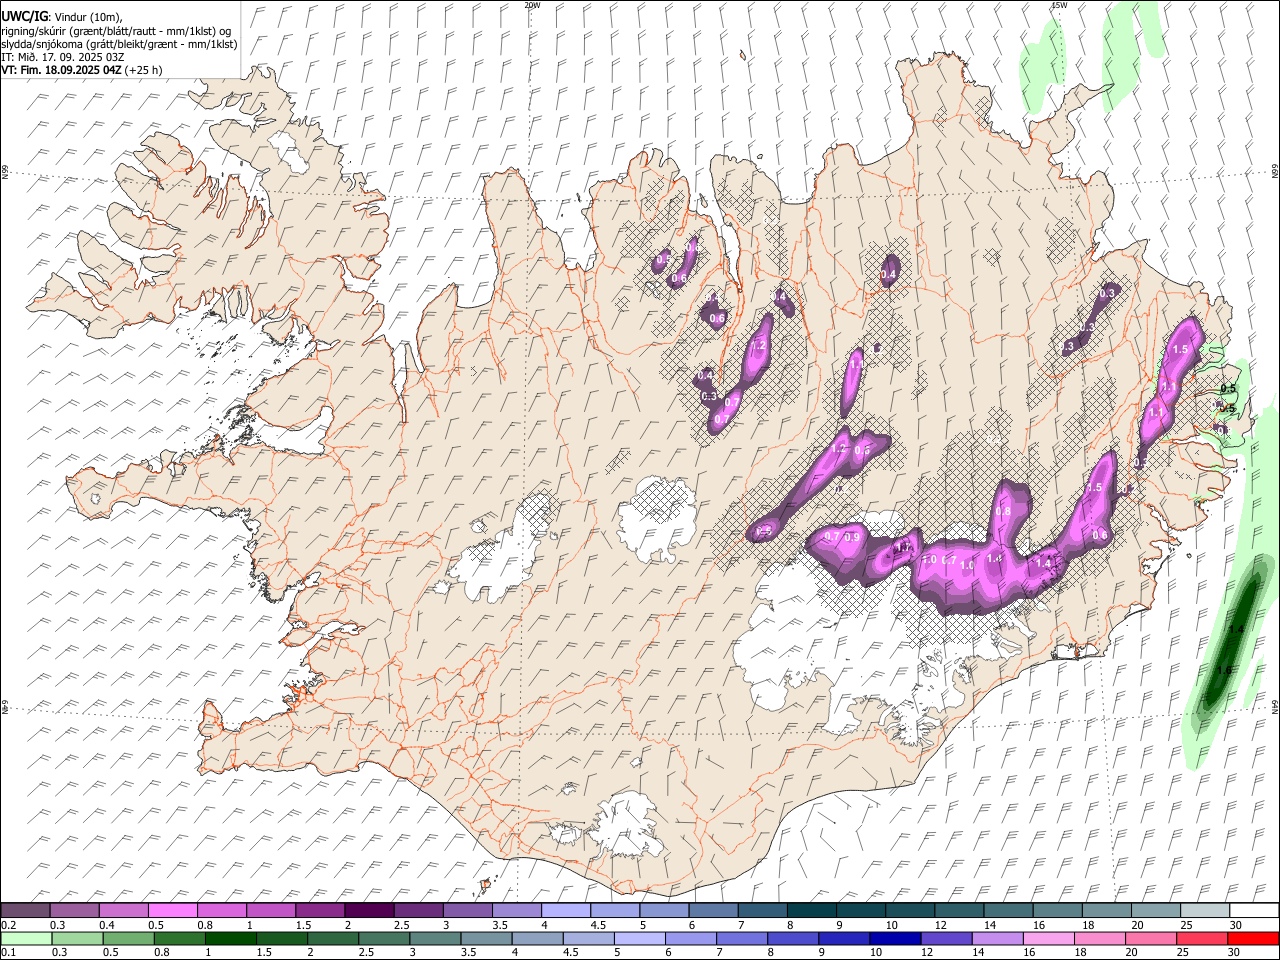Viewport: 1280px width, 960px height.
Task: Select the darkest purple swatch labeled 2
Action: tap(368, 911)
